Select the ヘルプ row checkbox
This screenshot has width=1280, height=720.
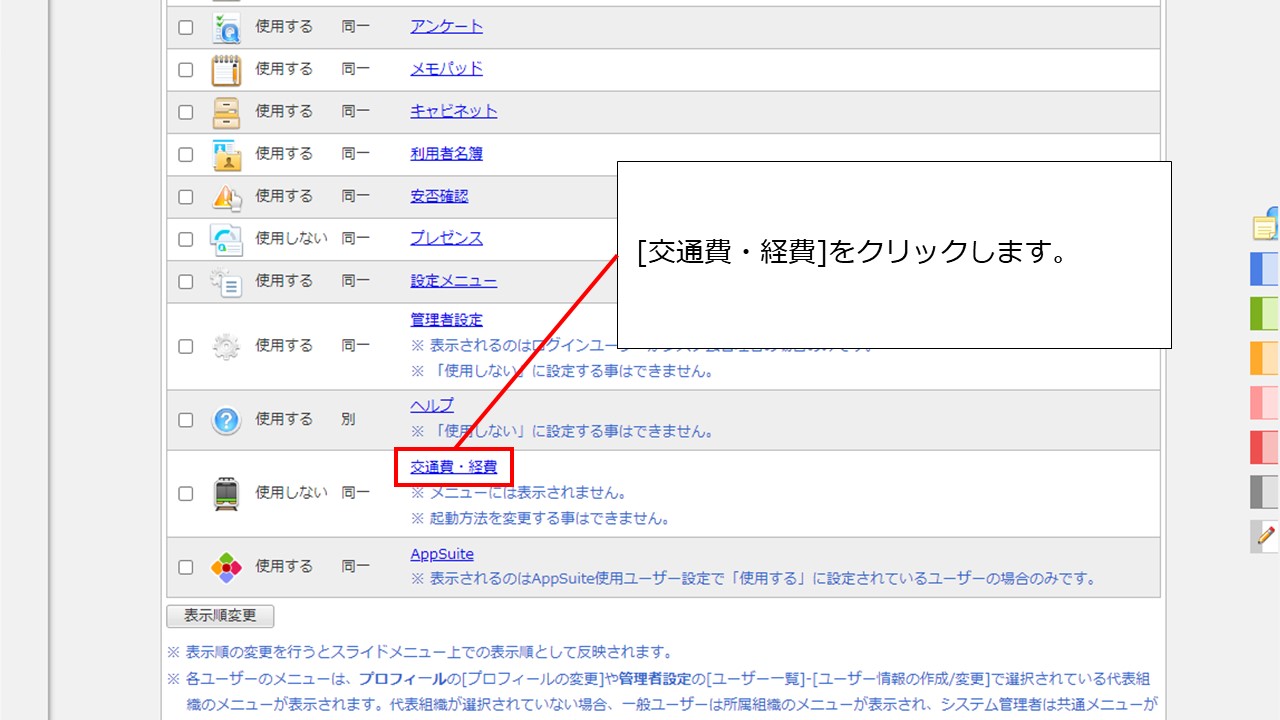[185, 420]
